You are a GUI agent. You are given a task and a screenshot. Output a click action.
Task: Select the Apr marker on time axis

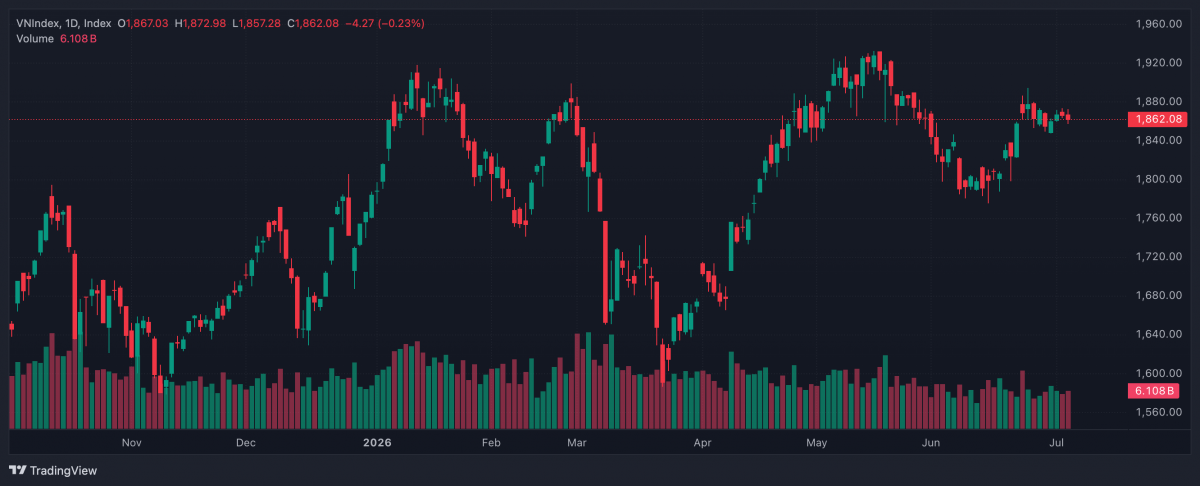[702, 441]
